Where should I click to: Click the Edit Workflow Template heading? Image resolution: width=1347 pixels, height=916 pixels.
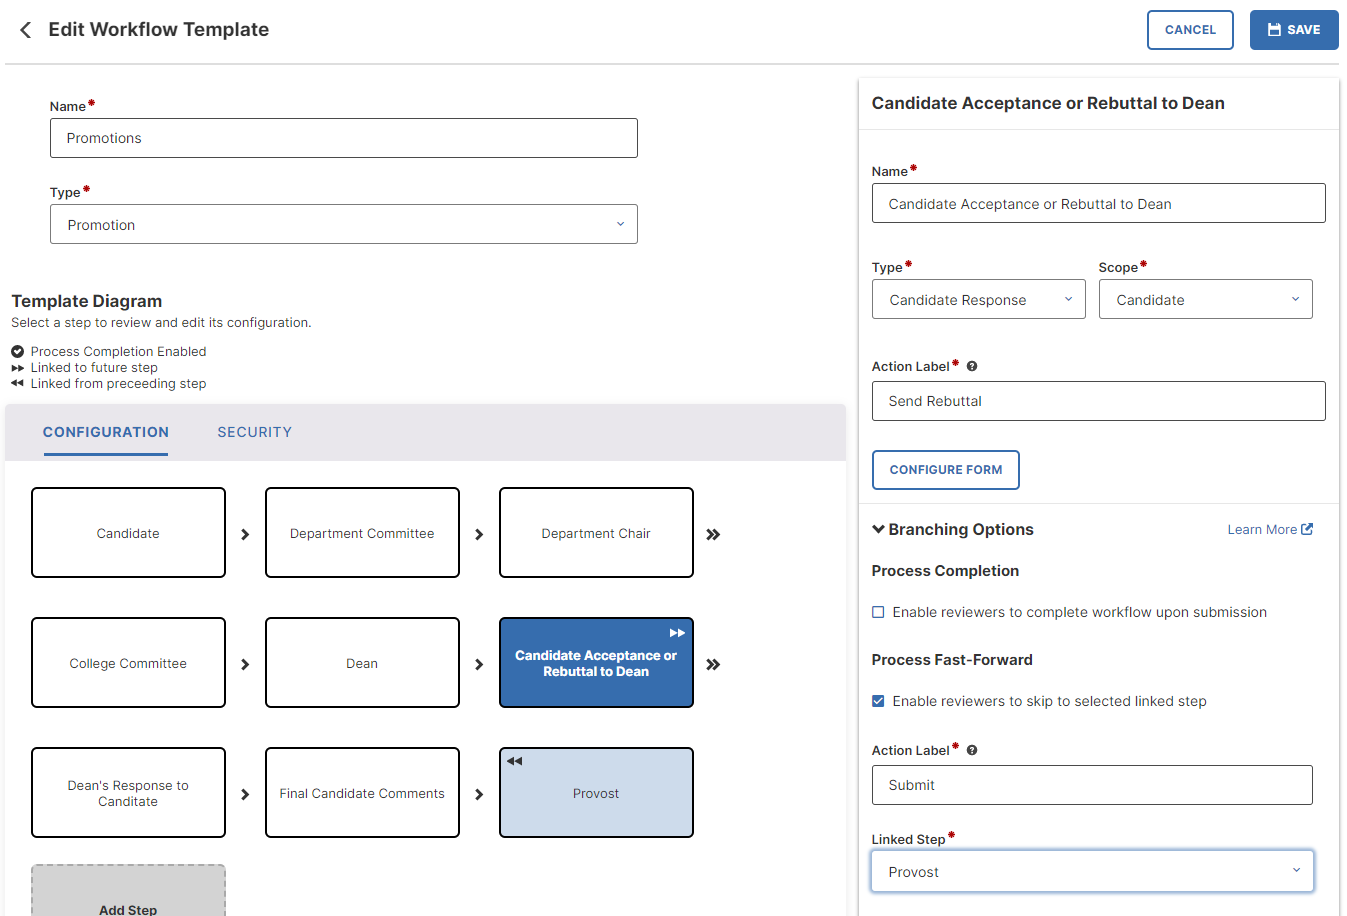click(x=158, y=30)
